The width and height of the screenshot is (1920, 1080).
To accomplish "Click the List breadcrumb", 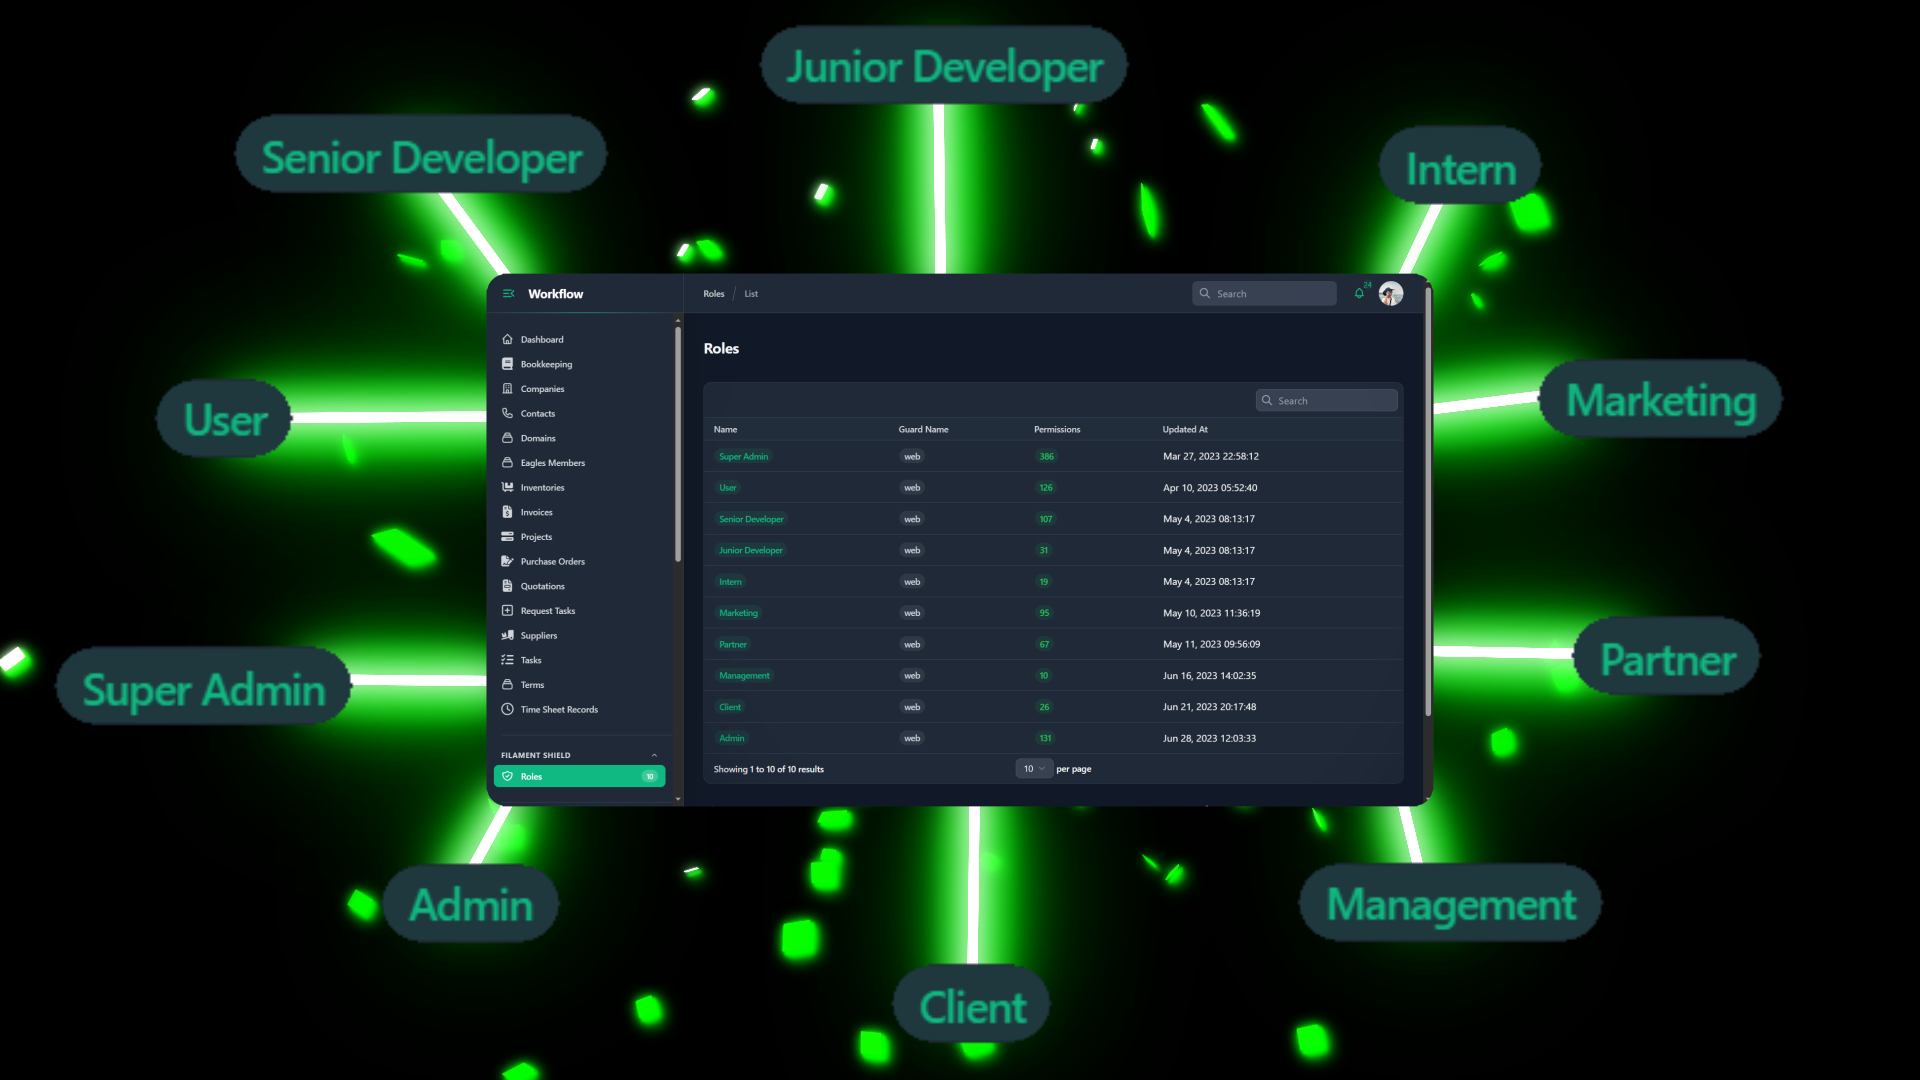I will [751, 294].
